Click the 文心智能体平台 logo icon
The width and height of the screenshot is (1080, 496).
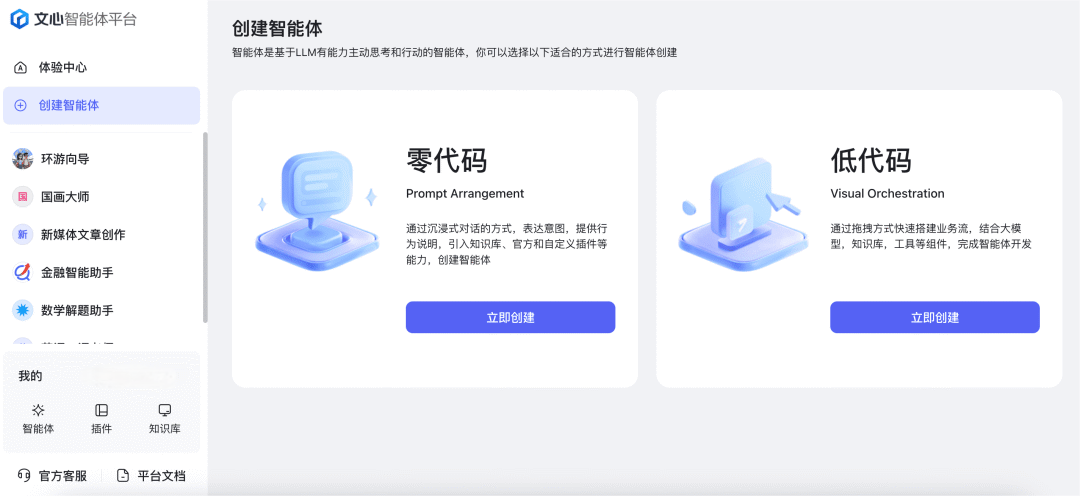click(x=19, y=19)
